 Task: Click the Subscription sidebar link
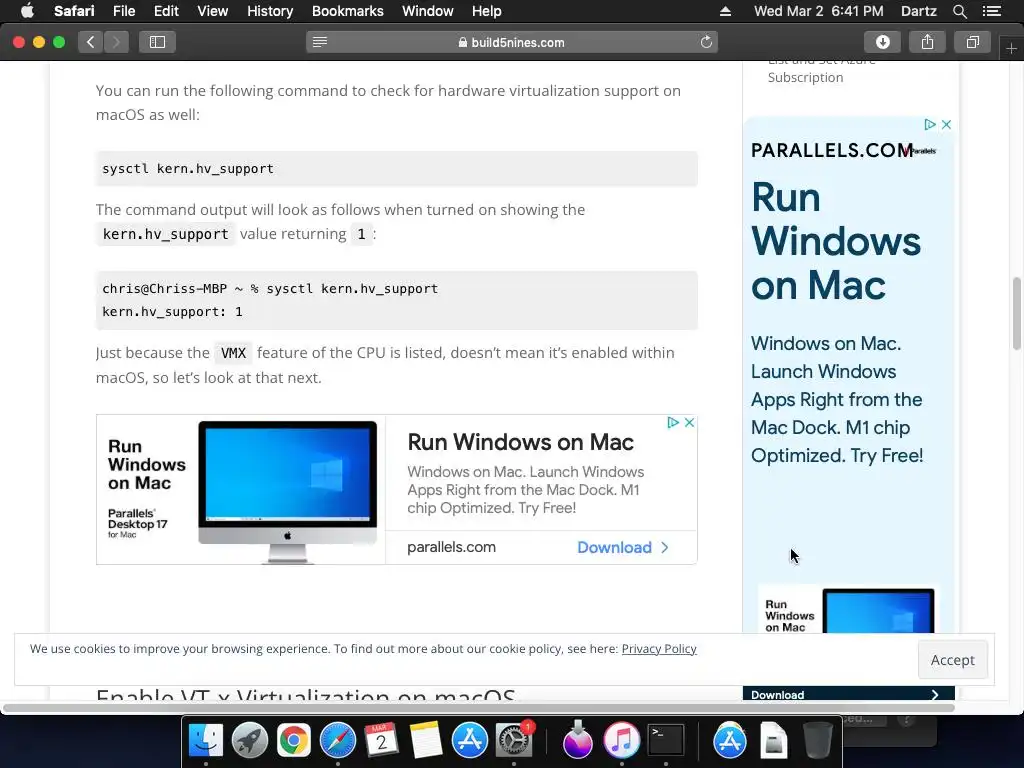point(805,77)
